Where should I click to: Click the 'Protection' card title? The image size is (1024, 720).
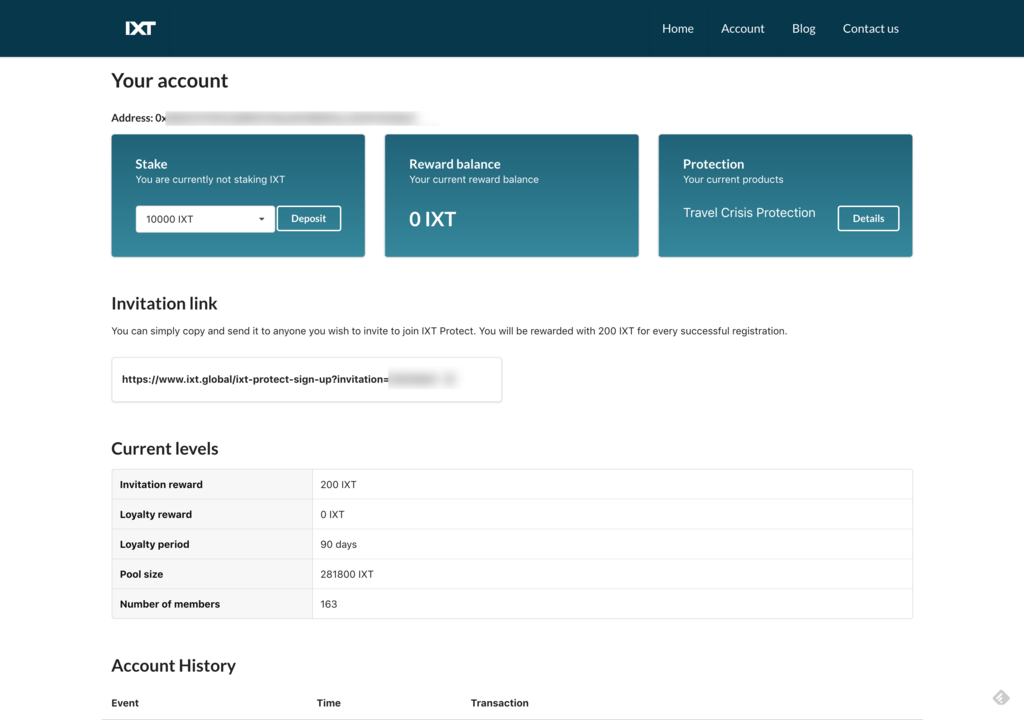(713, 164)
